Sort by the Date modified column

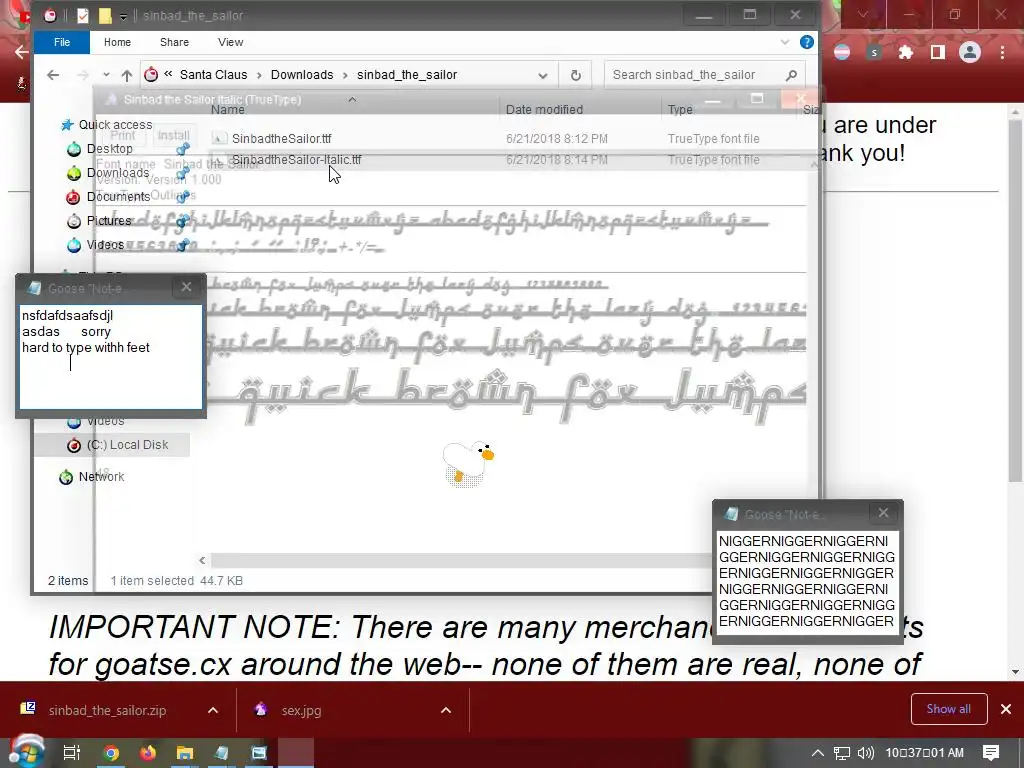544,110
